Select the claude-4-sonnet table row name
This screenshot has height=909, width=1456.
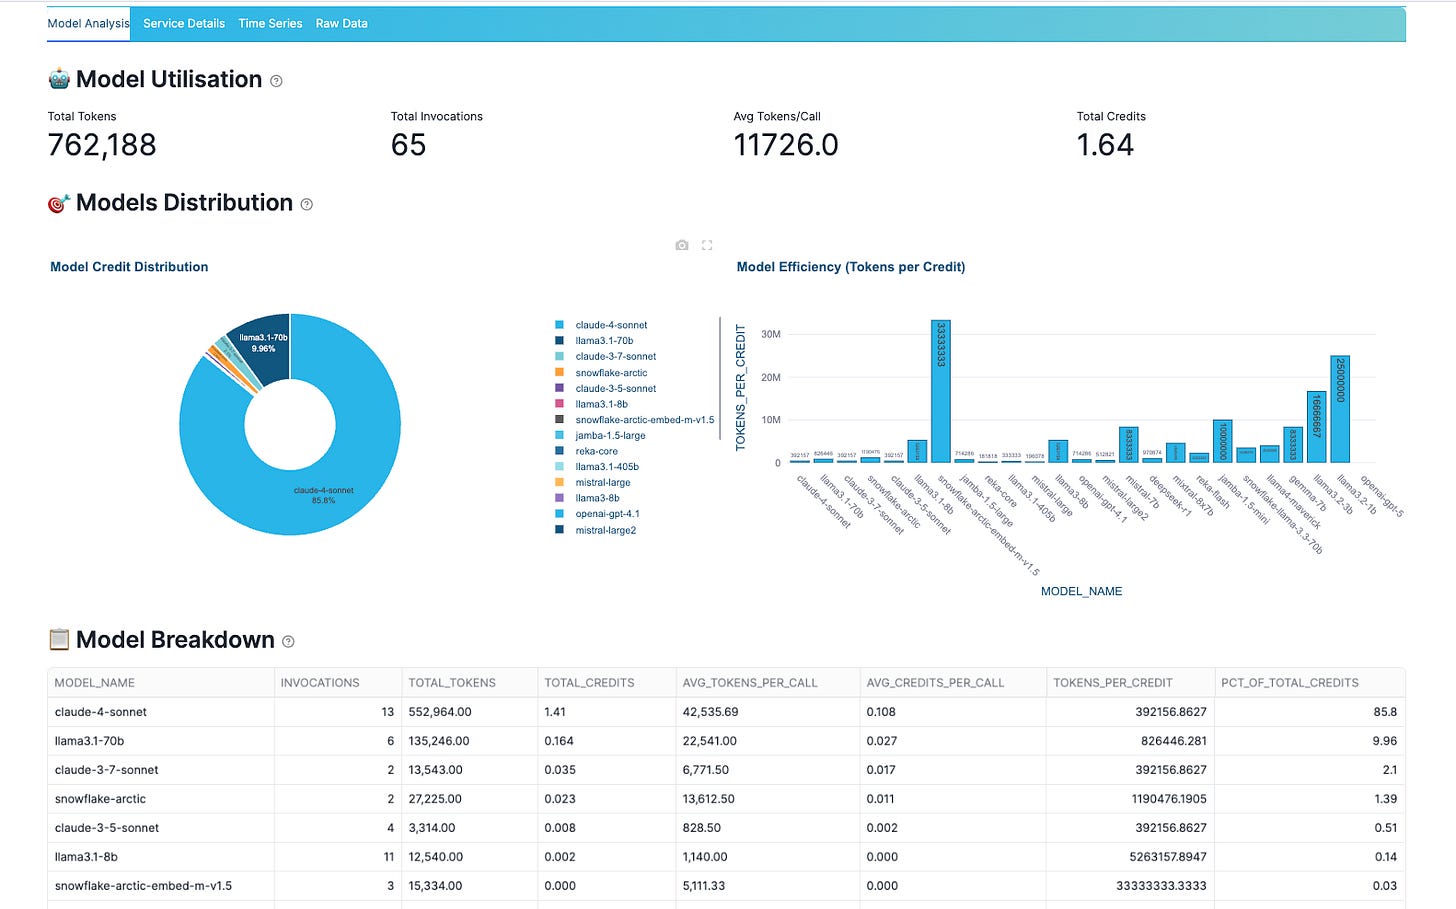pyautogui.click(x=101, y=712)
